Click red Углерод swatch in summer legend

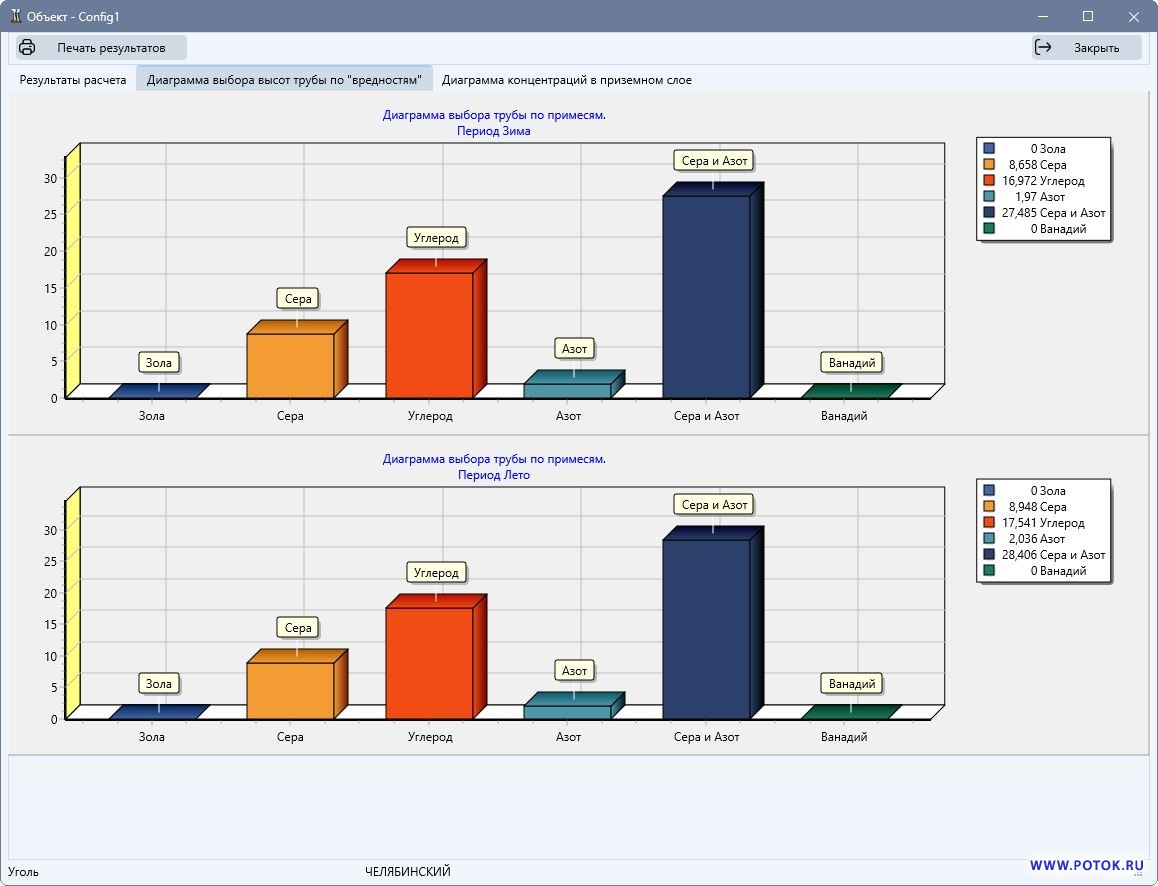(x=989, y=523)
